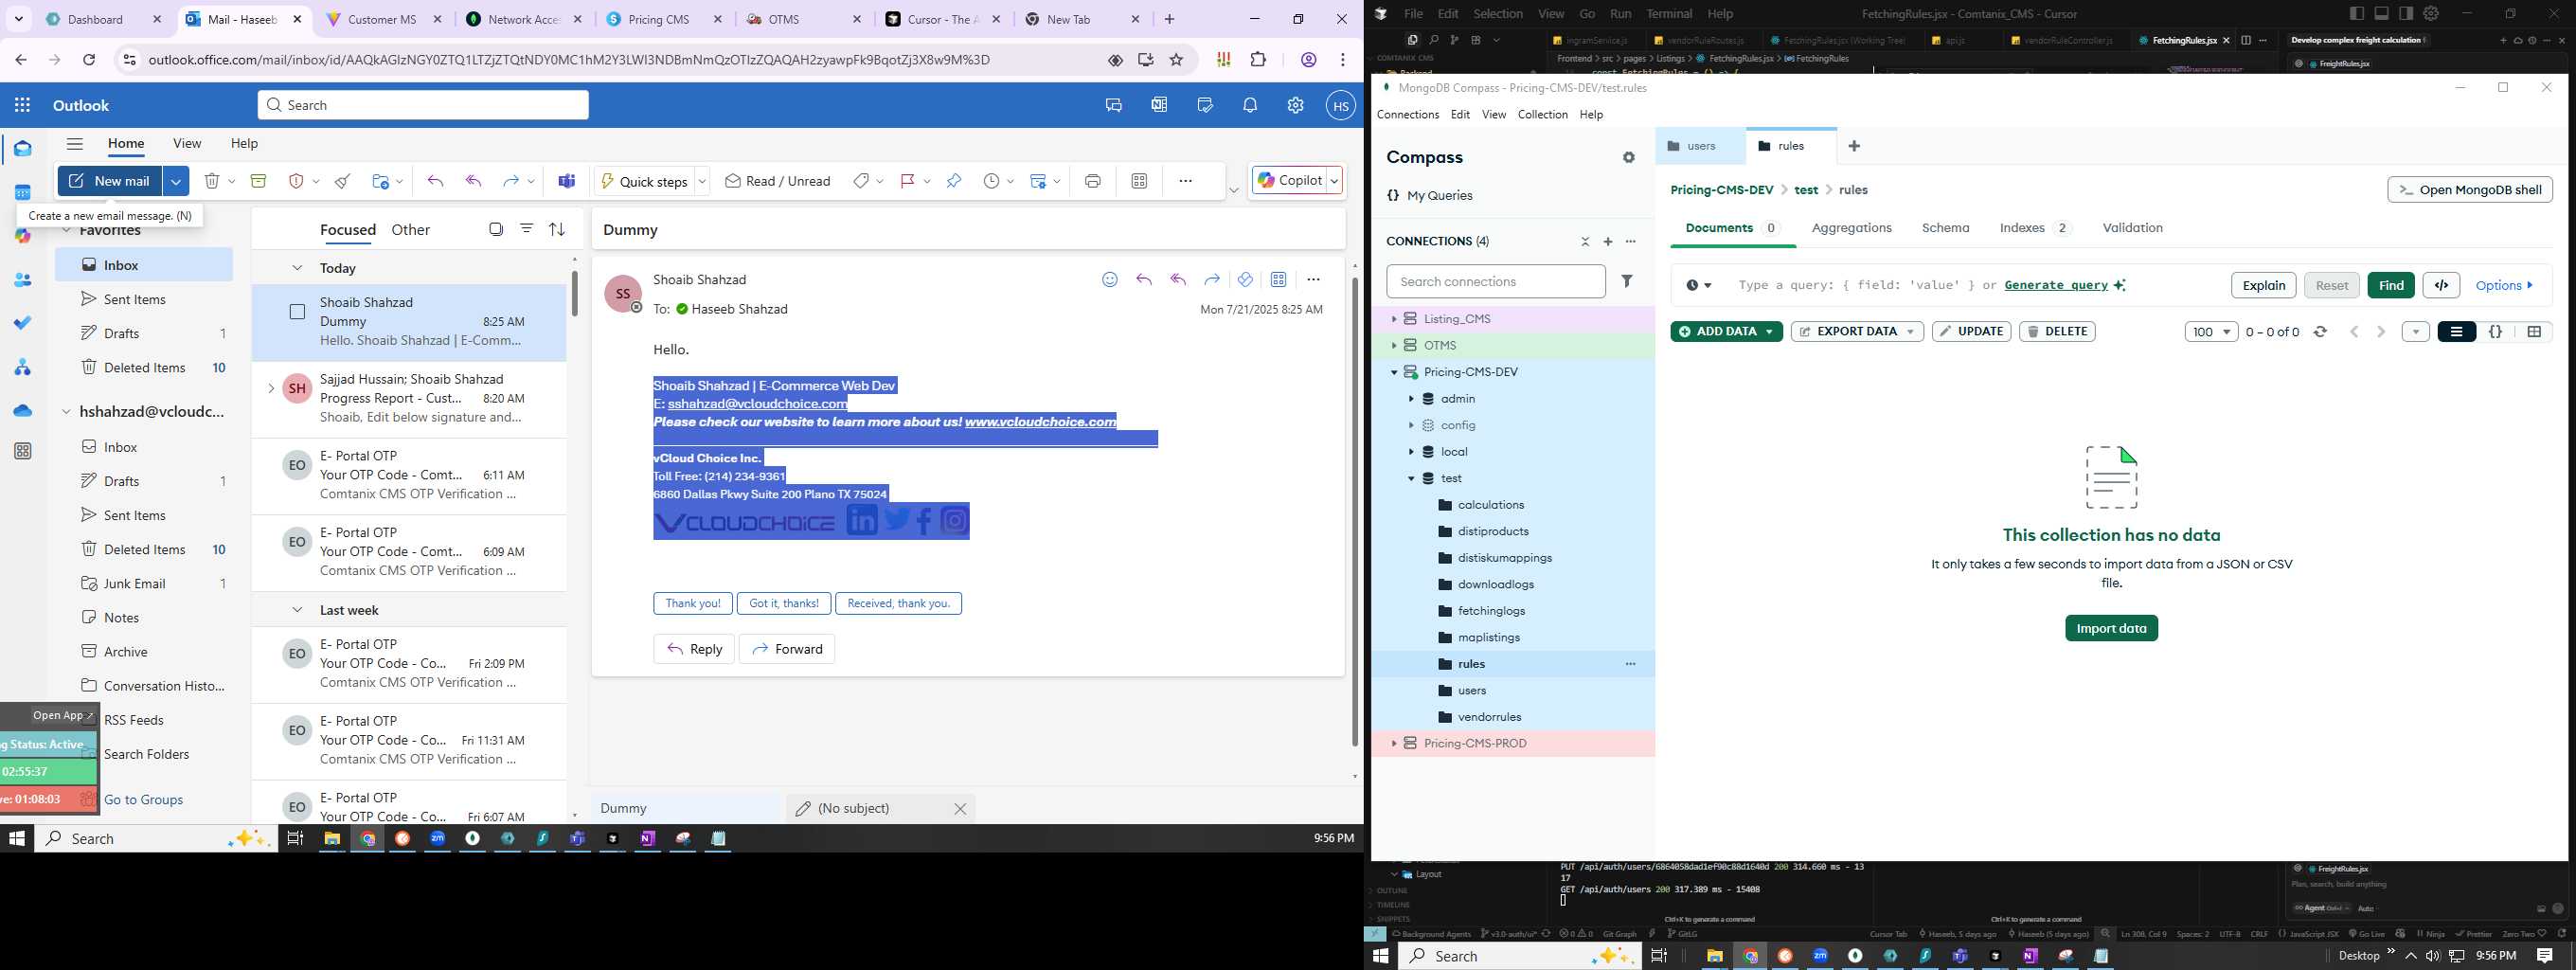Open Copilot dropdown arrow in Outlook

[x=1334, y=181]
